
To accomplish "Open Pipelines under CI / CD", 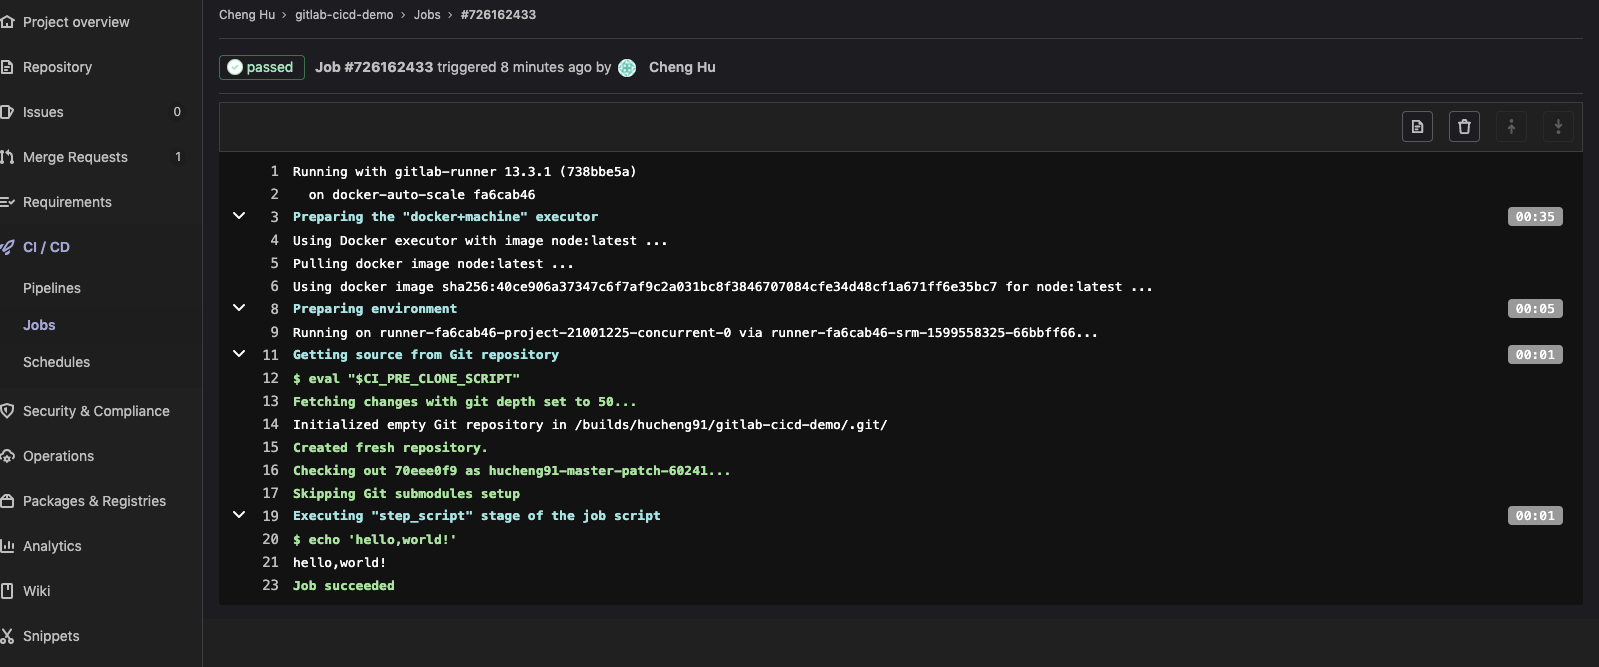I will (x=52, y=288).
